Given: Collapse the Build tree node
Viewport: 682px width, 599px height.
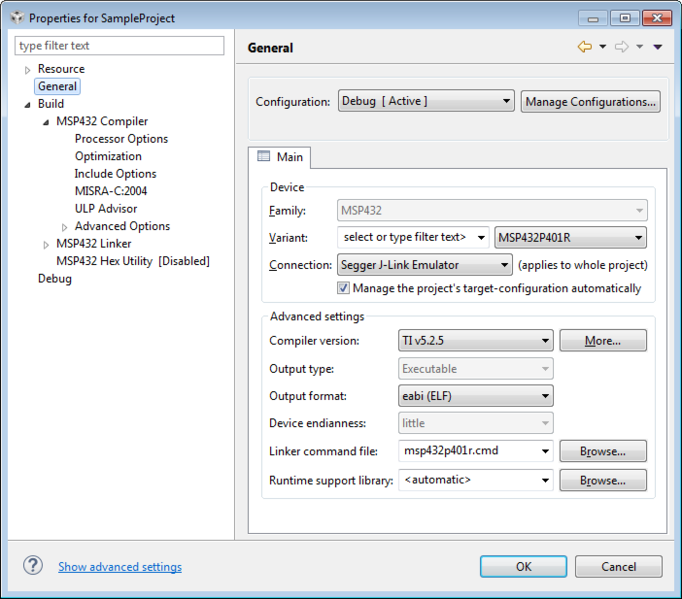Looking at the screenshot, I should 27,105.
